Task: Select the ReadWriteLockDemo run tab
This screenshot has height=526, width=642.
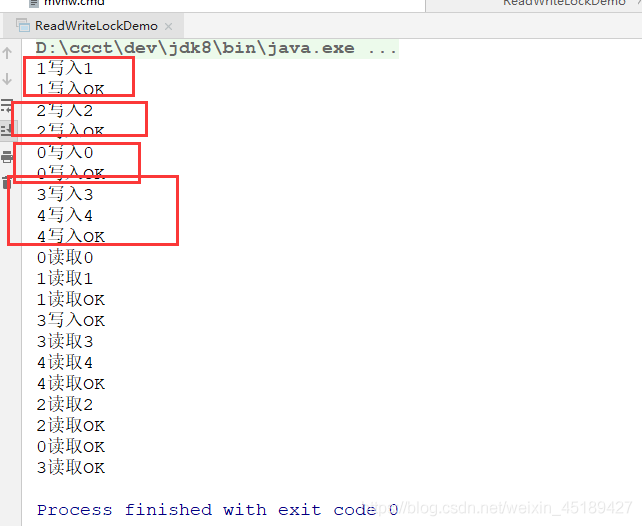Action: tap(96, 26)
